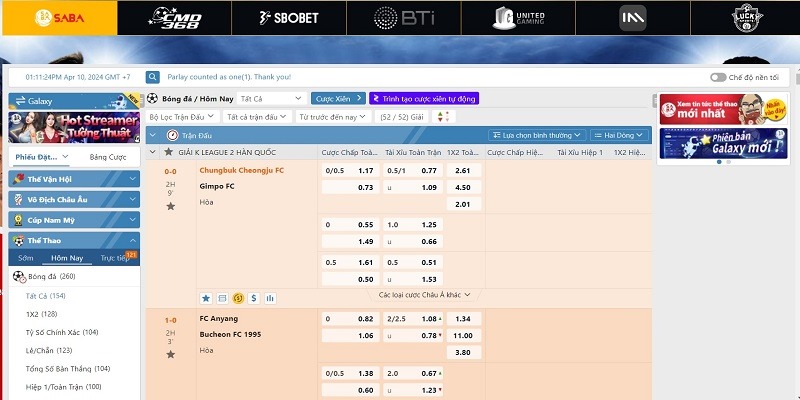Click odds 2.61 for Chungbuk Cheongju FC
Viewport: 800px width, 400px height.
tap(462, 170)
